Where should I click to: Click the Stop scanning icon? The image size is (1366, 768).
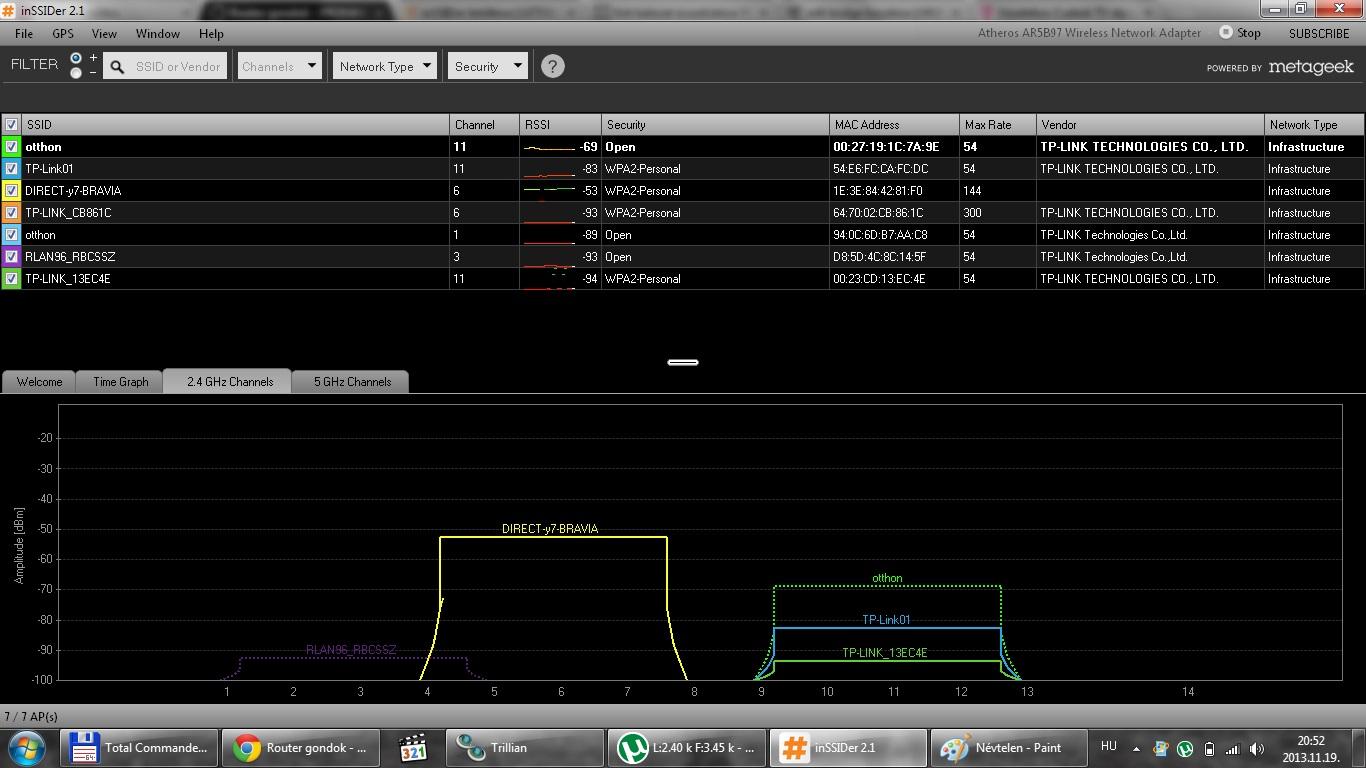pos(1226,32)
